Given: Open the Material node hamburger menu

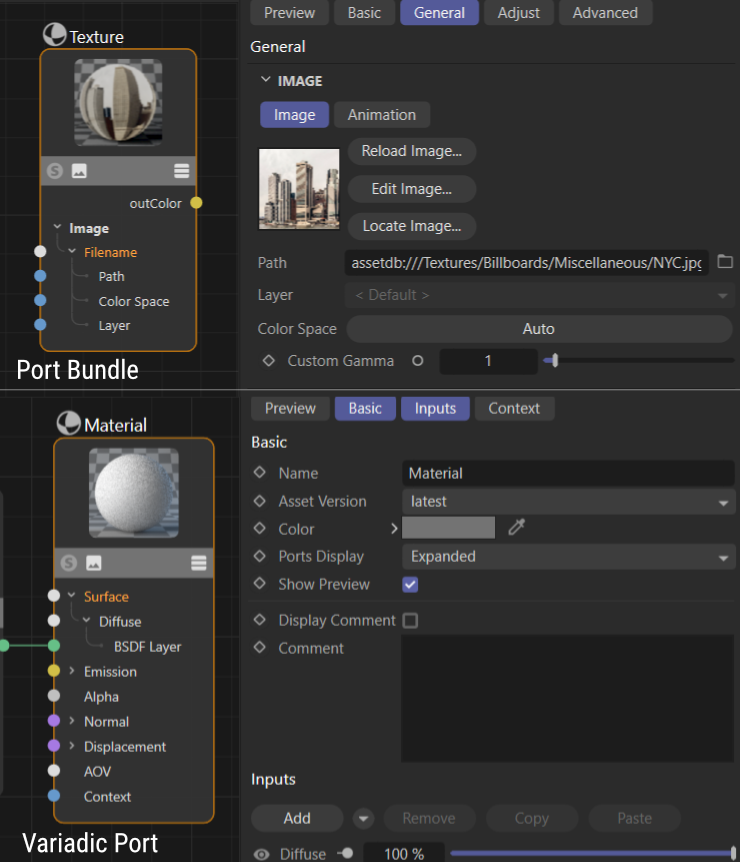Looking at the screenshot, I should (197, 563).
